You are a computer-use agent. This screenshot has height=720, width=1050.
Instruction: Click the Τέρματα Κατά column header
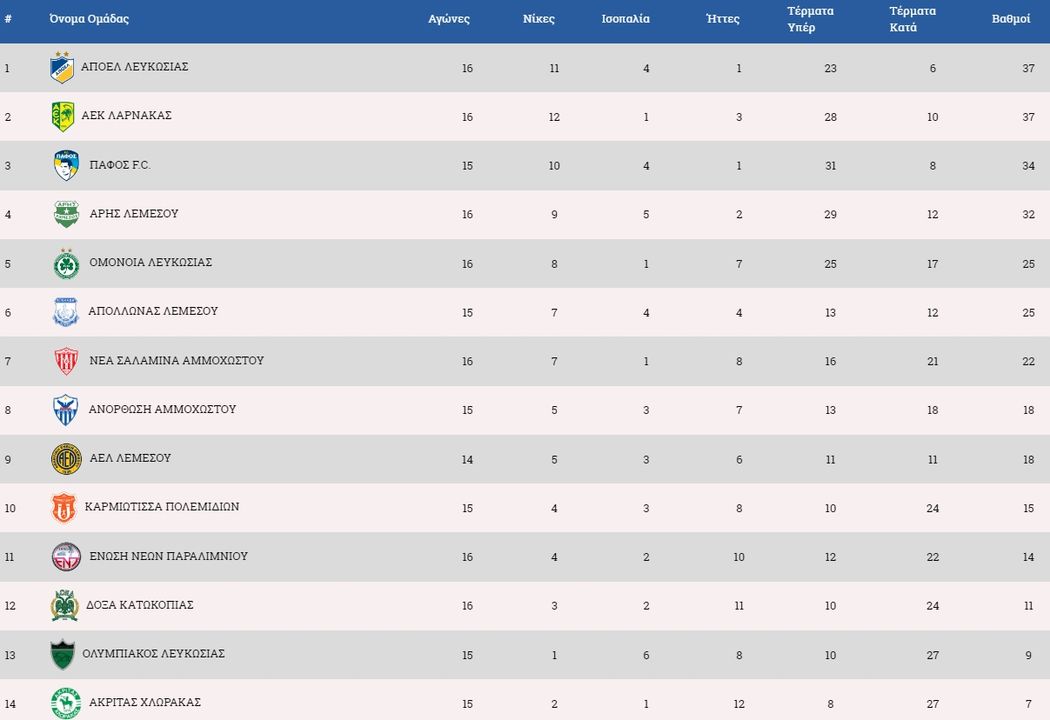(x=913, y=19)
